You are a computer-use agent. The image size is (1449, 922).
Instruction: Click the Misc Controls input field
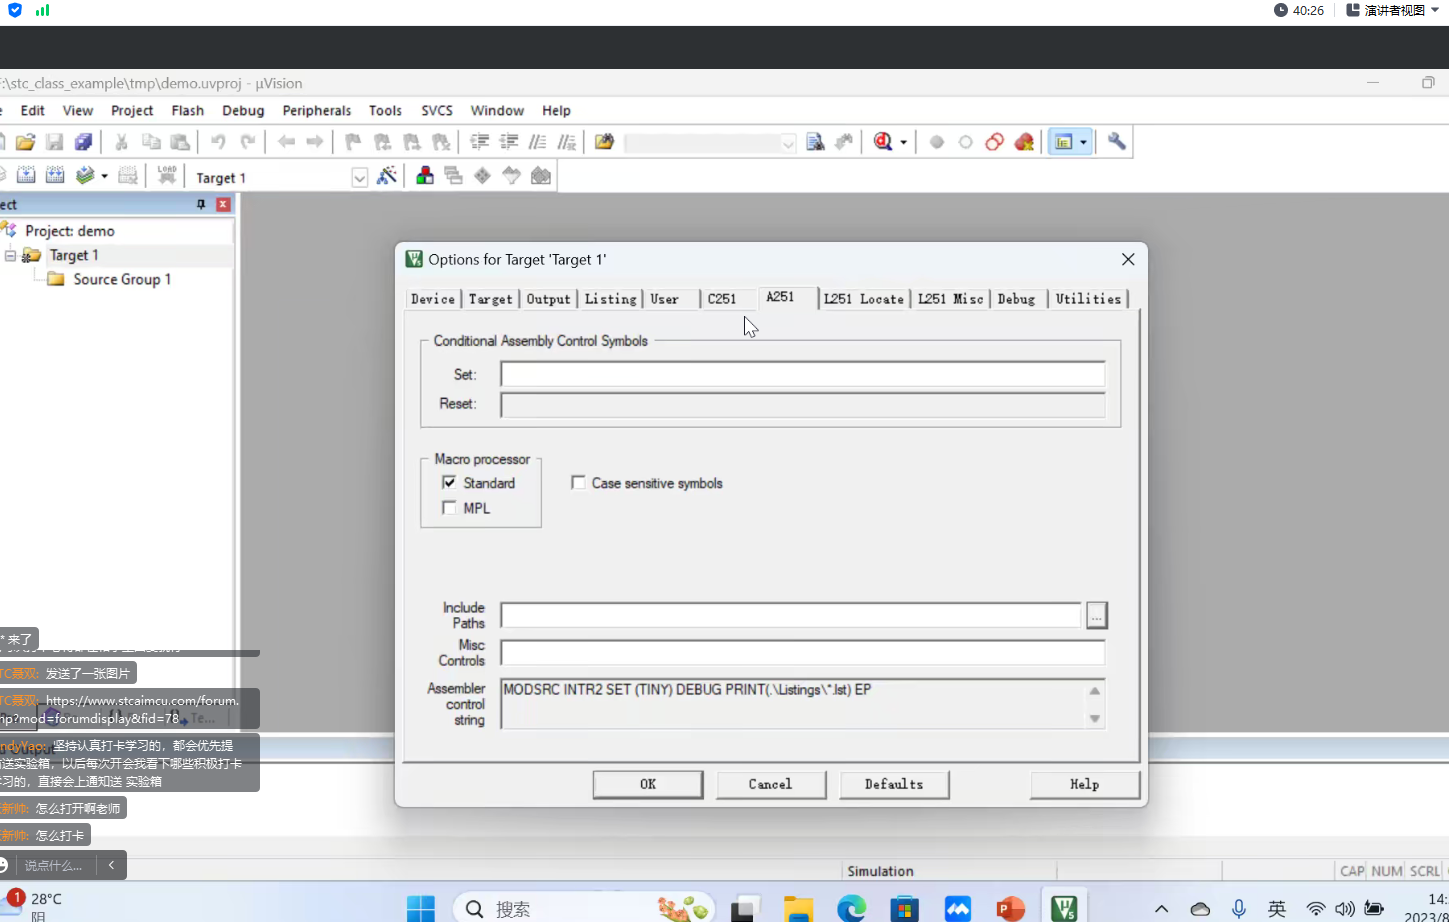(x=803, y=653)
